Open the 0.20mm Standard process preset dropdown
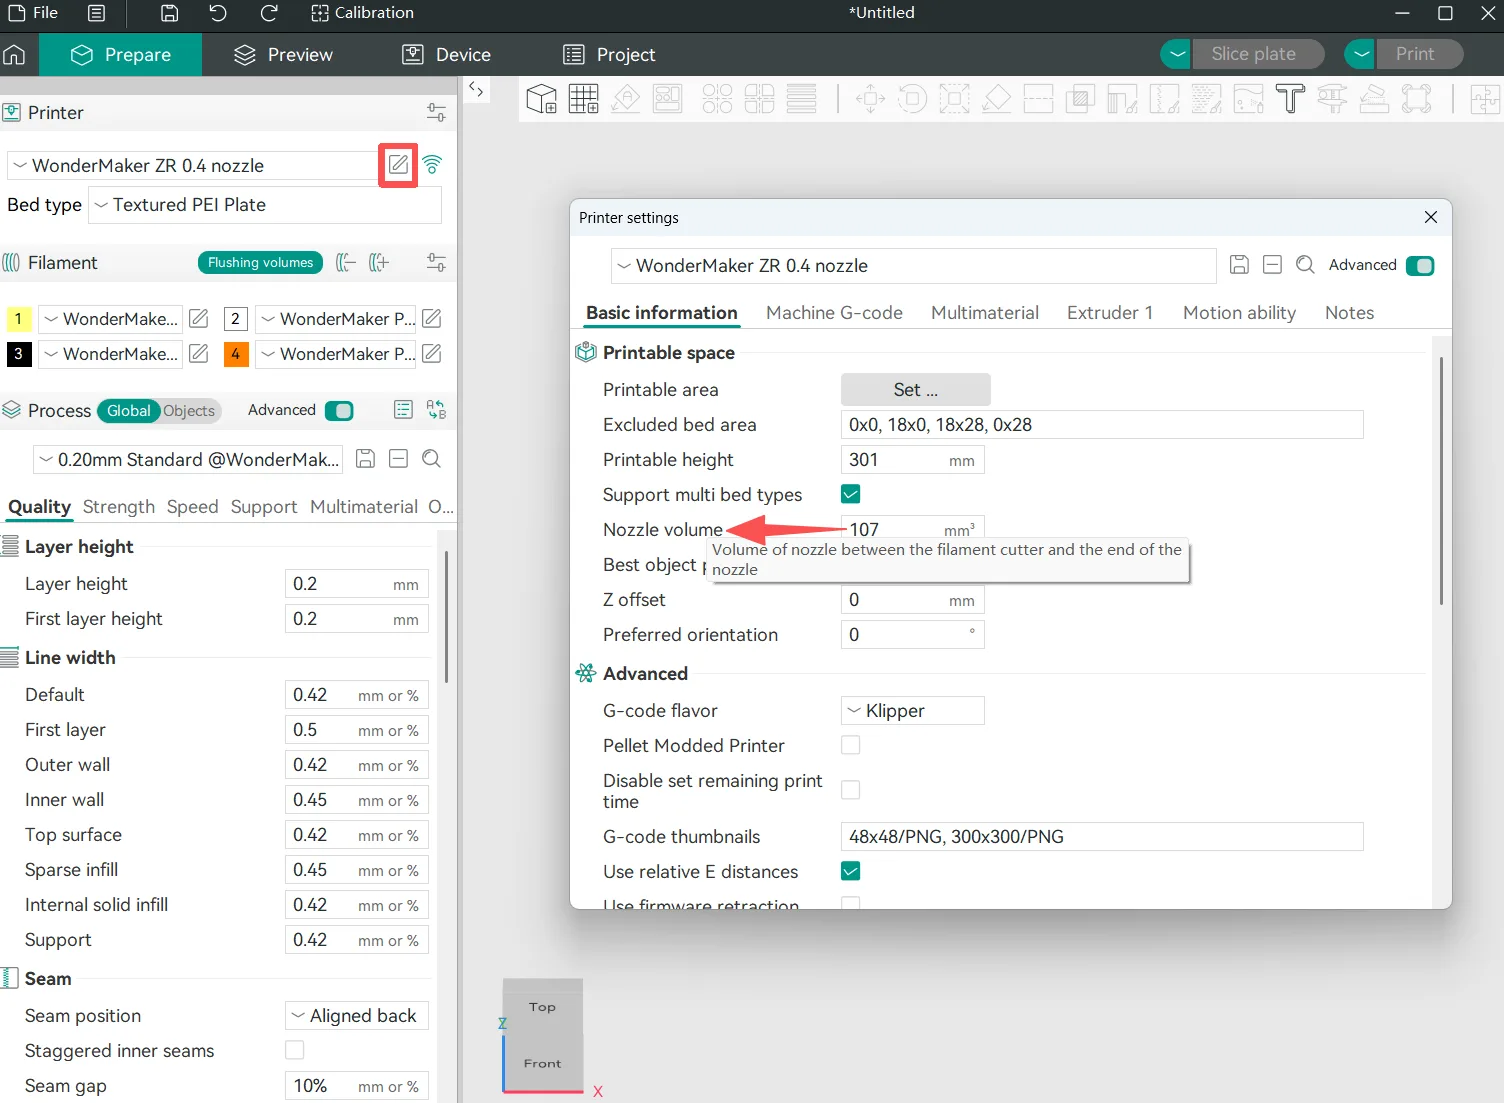1504x1103 pixels. (x=188, y=460)
